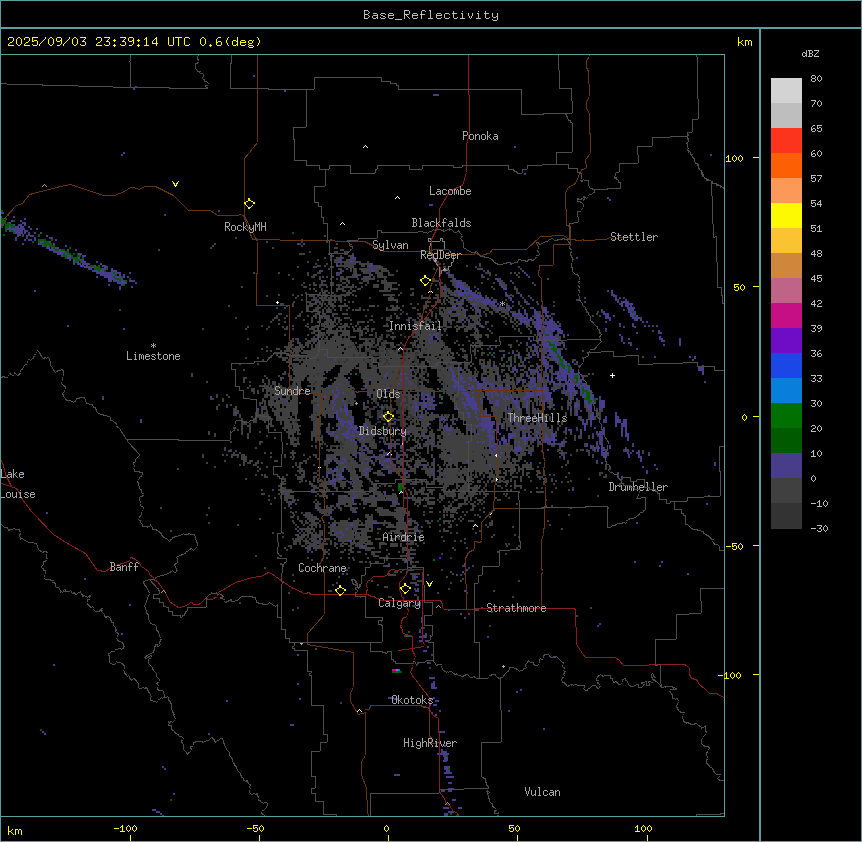Viewport: 862px width, 842px height.
Task: Pick the slate-purple 10-0 dBZ legend swatch
Action: [786, 466]
